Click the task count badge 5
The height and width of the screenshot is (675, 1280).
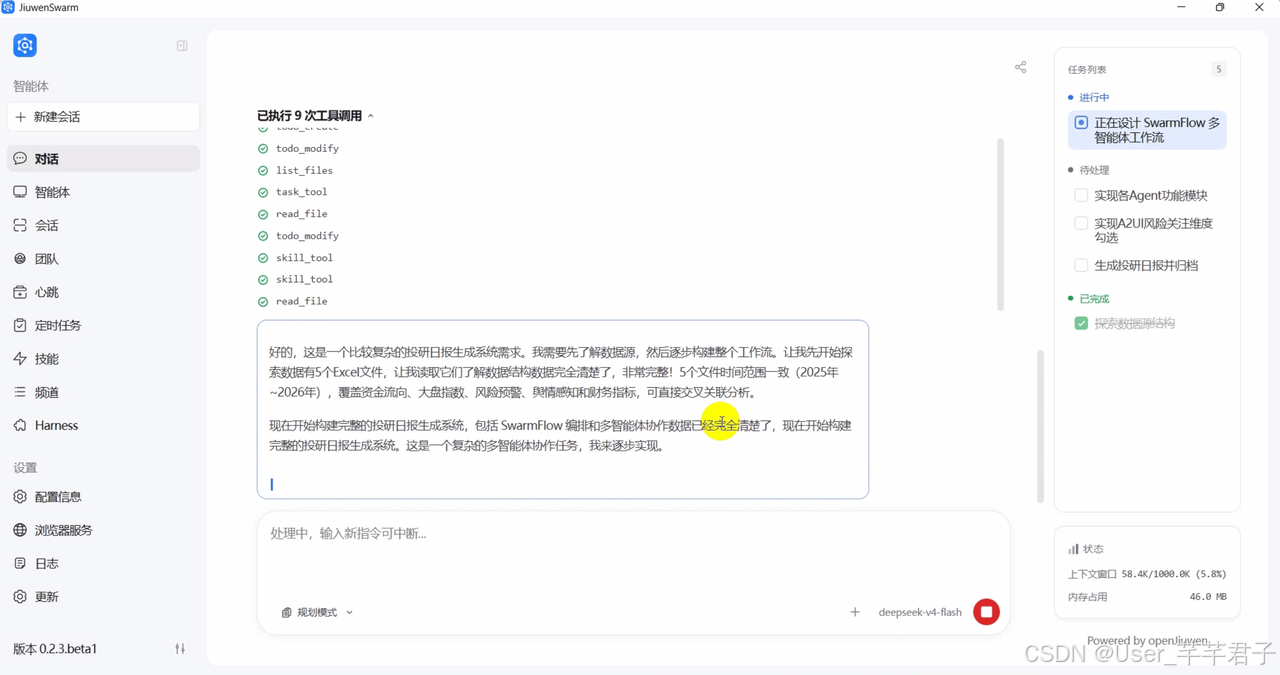pyautogui.click(x=1218, y=69)
